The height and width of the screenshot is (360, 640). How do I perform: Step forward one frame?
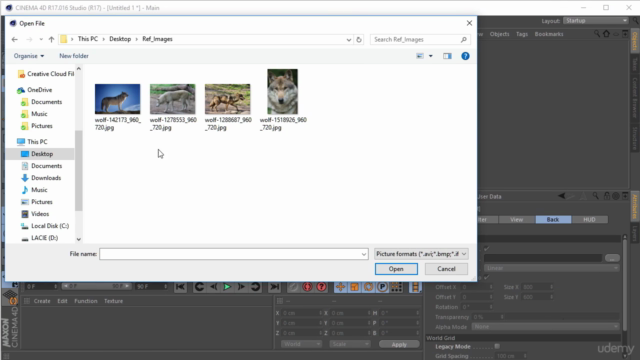tap(241, 287)
